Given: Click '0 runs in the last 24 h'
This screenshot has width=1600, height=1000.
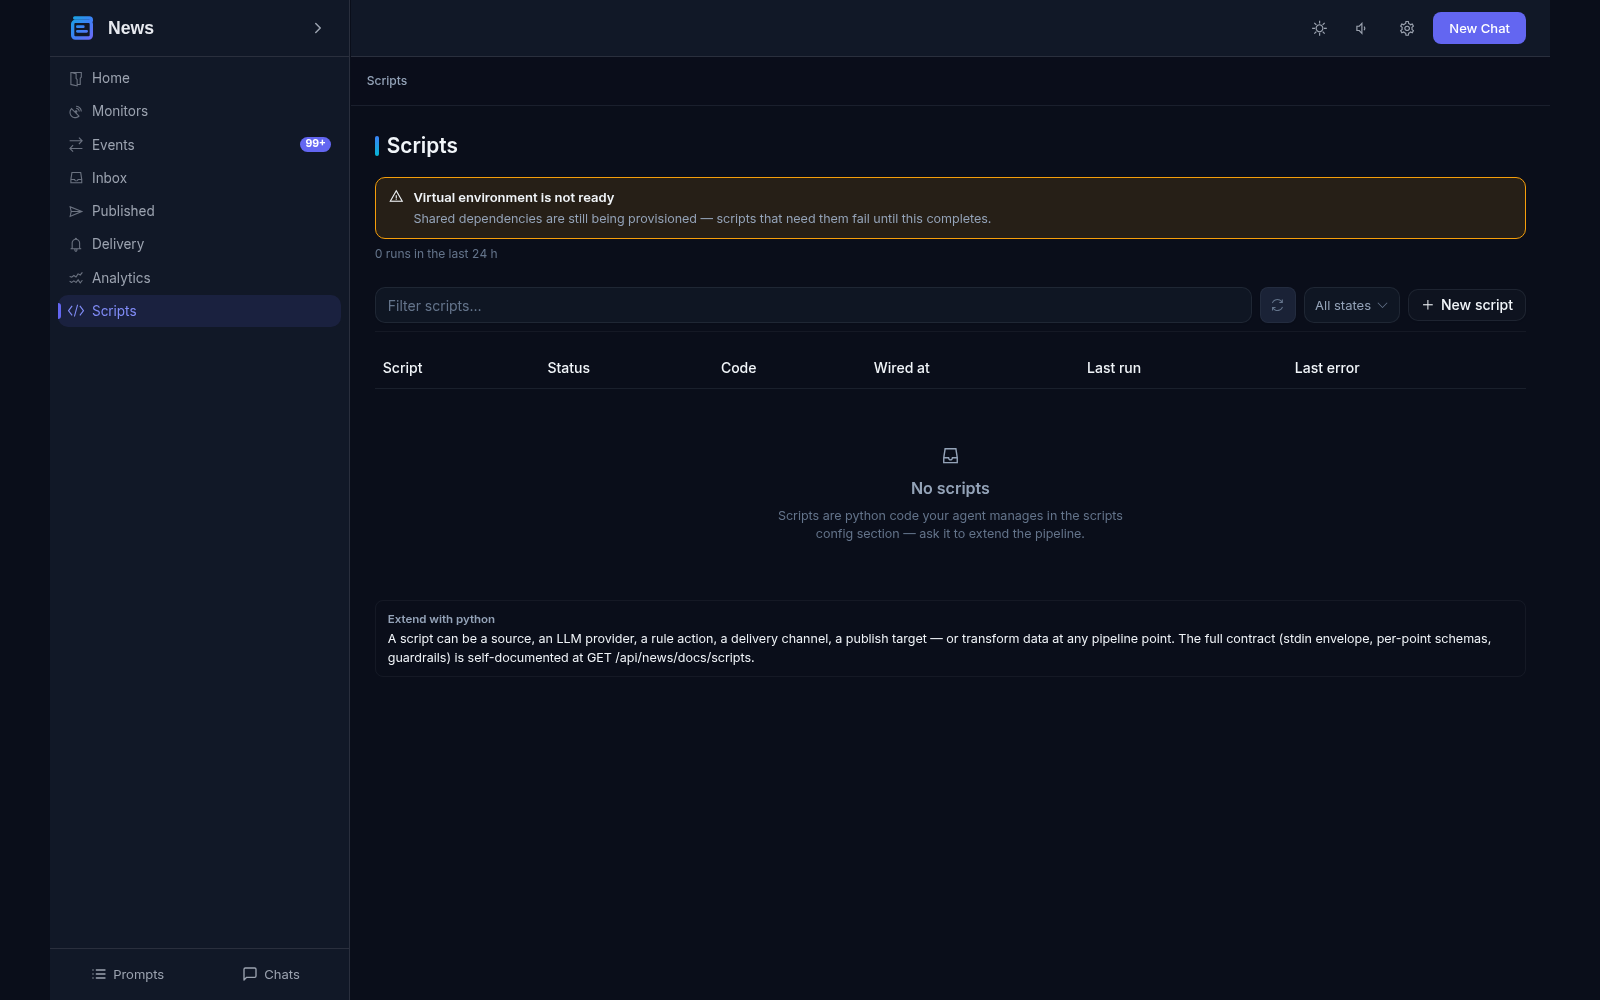Looking at the screenshot, I should (436, 254).
